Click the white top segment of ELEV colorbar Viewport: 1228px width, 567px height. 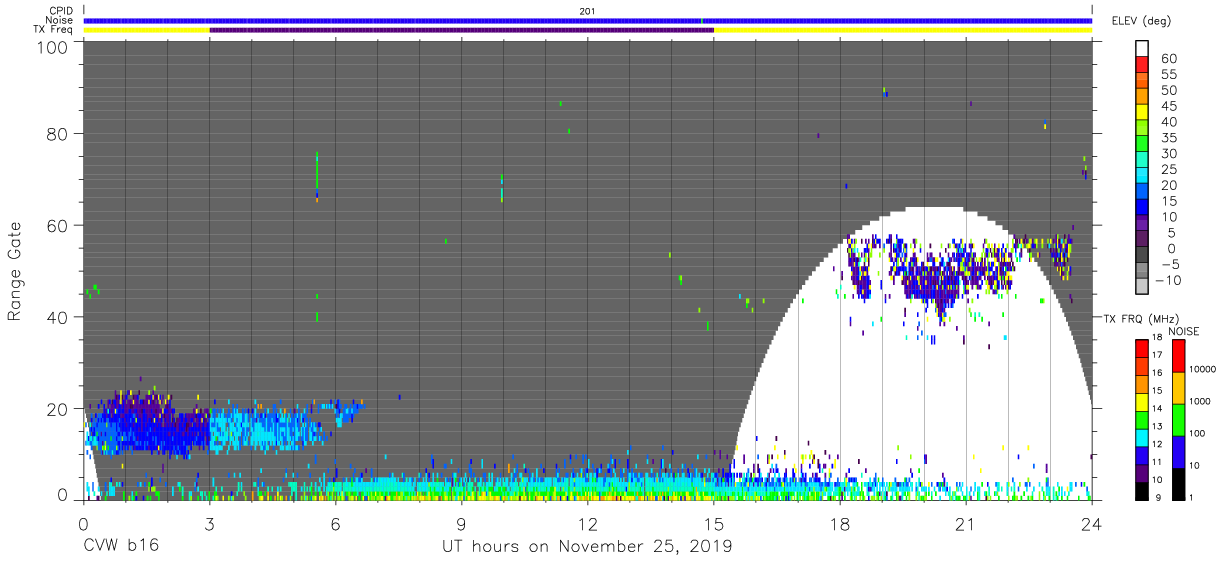tap(1142, 49)
